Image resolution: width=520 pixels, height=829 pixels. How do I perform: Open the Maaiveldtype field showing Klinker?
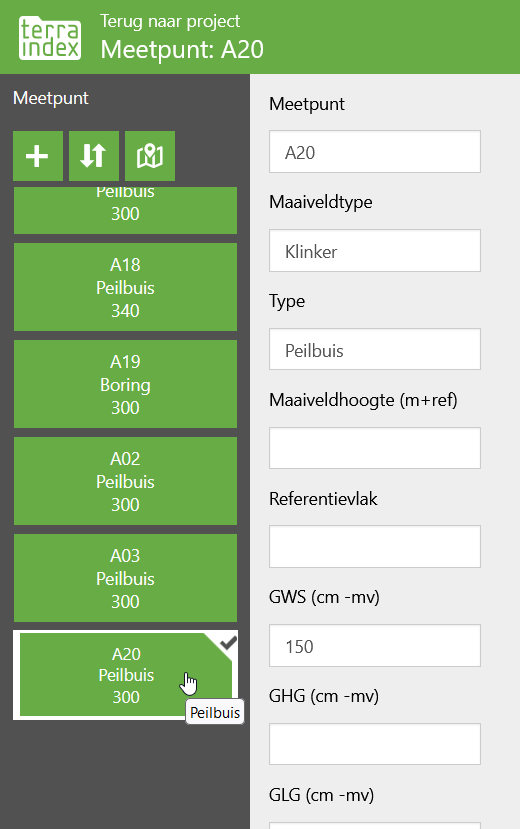click(x=375, y=251)
